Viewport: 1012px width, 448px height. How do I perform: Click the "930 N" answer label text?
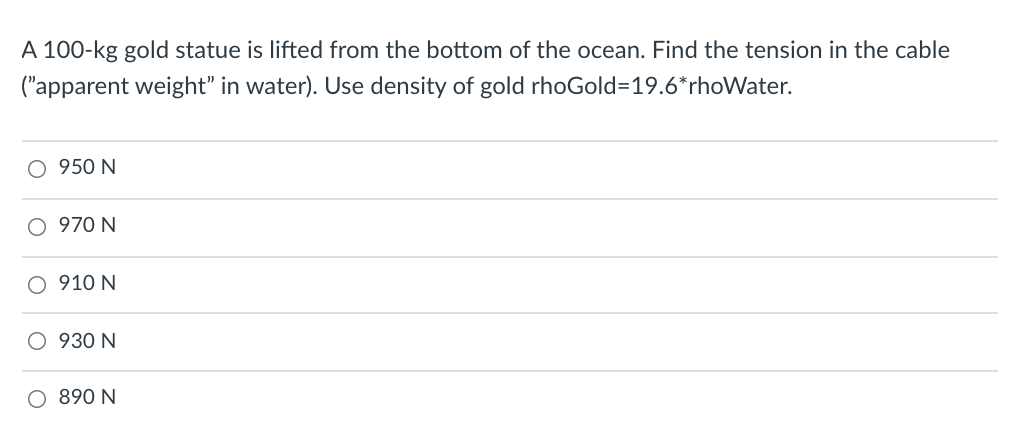coord(87,341)
